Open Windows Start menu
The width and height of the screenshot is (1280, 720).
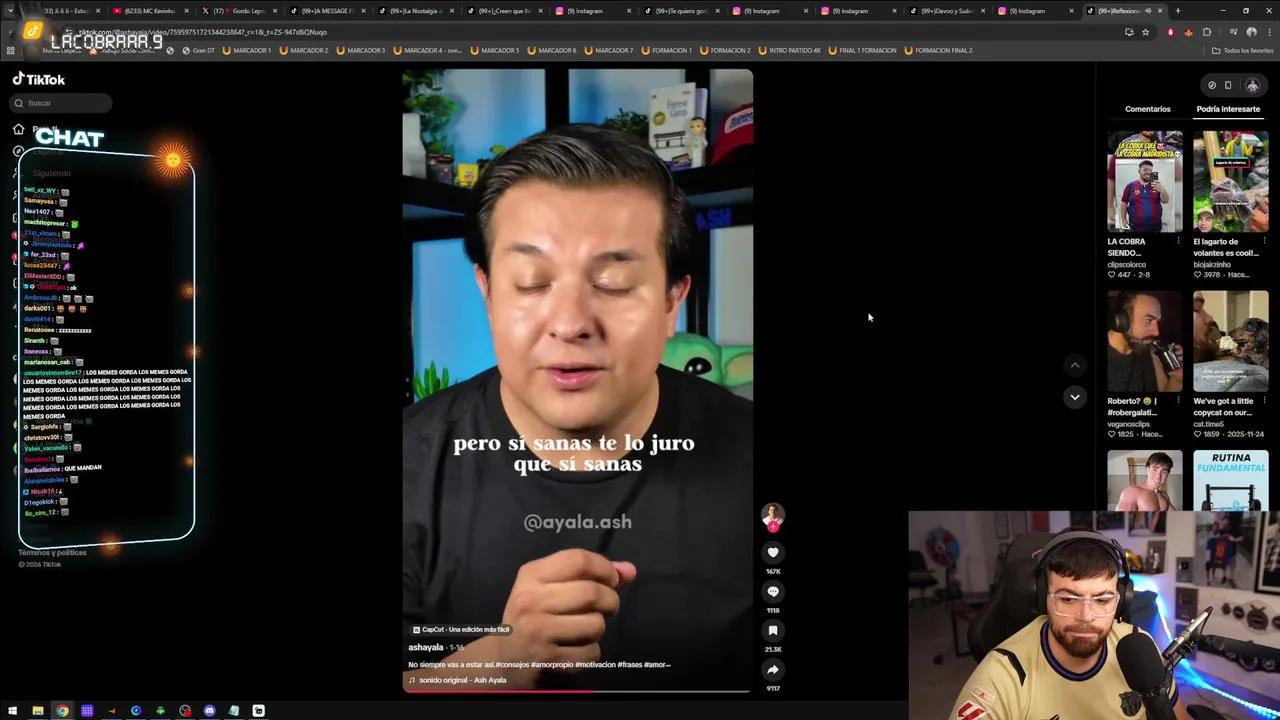pyautogui.click(x=12, y=711)
